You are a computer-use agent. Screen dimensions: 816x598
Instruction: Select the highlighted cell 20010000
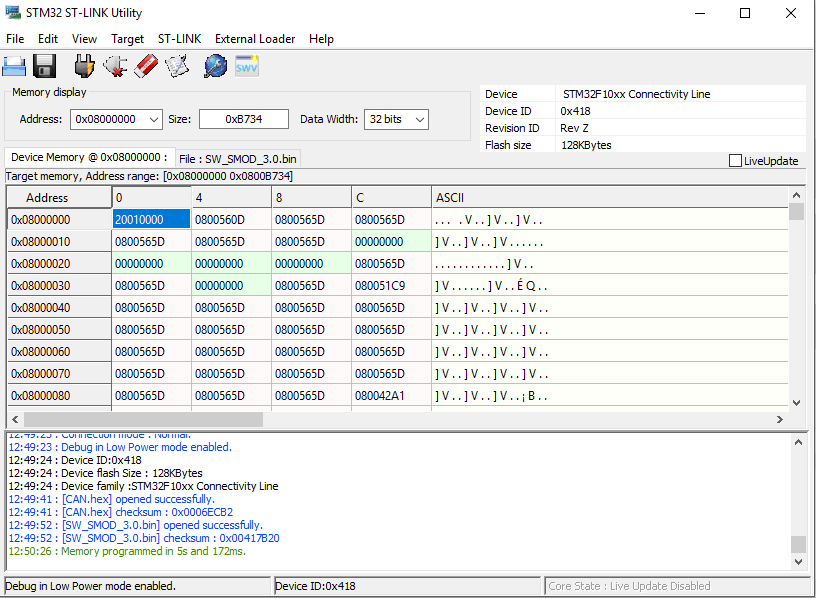pyautogui.click(x=151, y=220)
